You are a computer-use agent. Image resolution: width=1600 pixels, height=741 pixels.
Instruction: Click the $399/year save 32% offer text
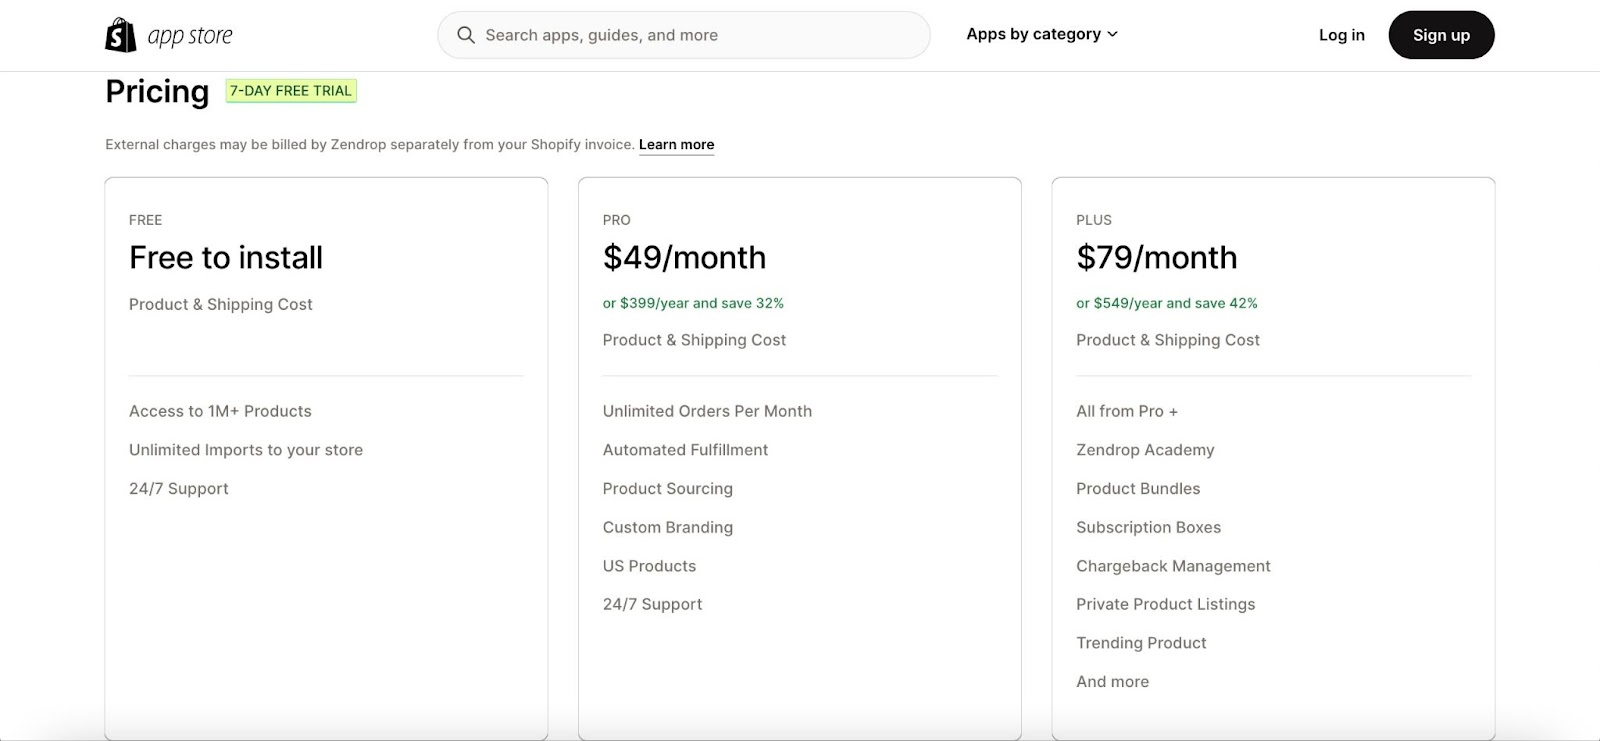click(x=693, y=303)
